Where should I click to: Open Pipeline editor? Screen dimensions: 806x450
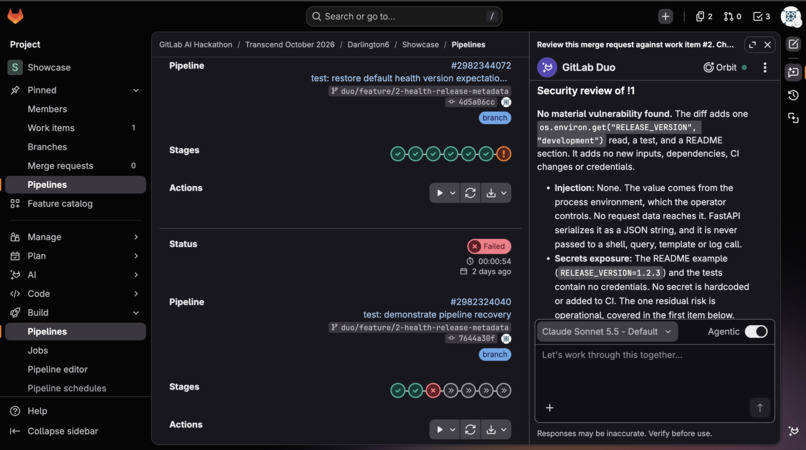tap(76, 369)
